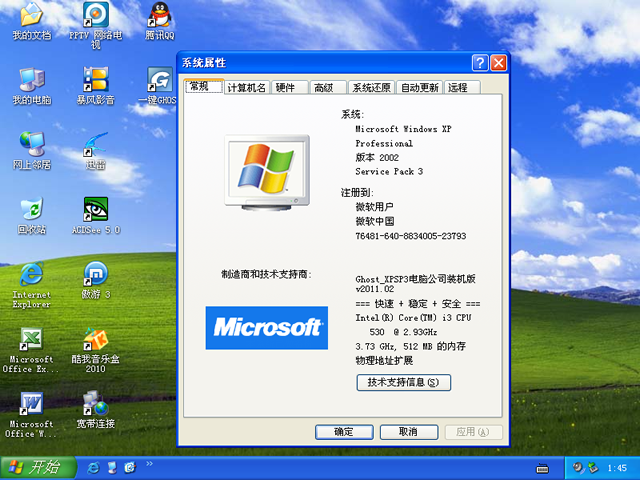Switch to the 远程 tab
This screenshot has height=480, width=640.
tap(462, 87)
